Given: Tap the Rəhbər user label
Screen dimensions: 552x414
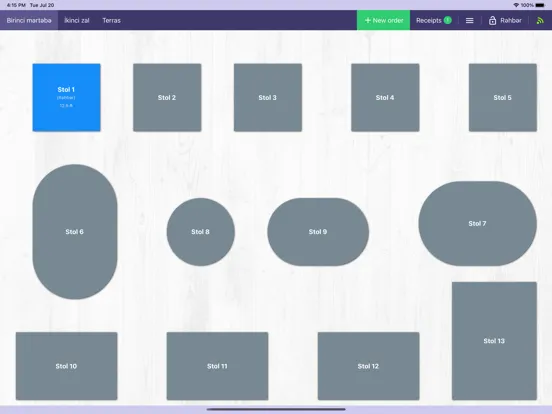Looking at the screenshot, I should (511, 20).
